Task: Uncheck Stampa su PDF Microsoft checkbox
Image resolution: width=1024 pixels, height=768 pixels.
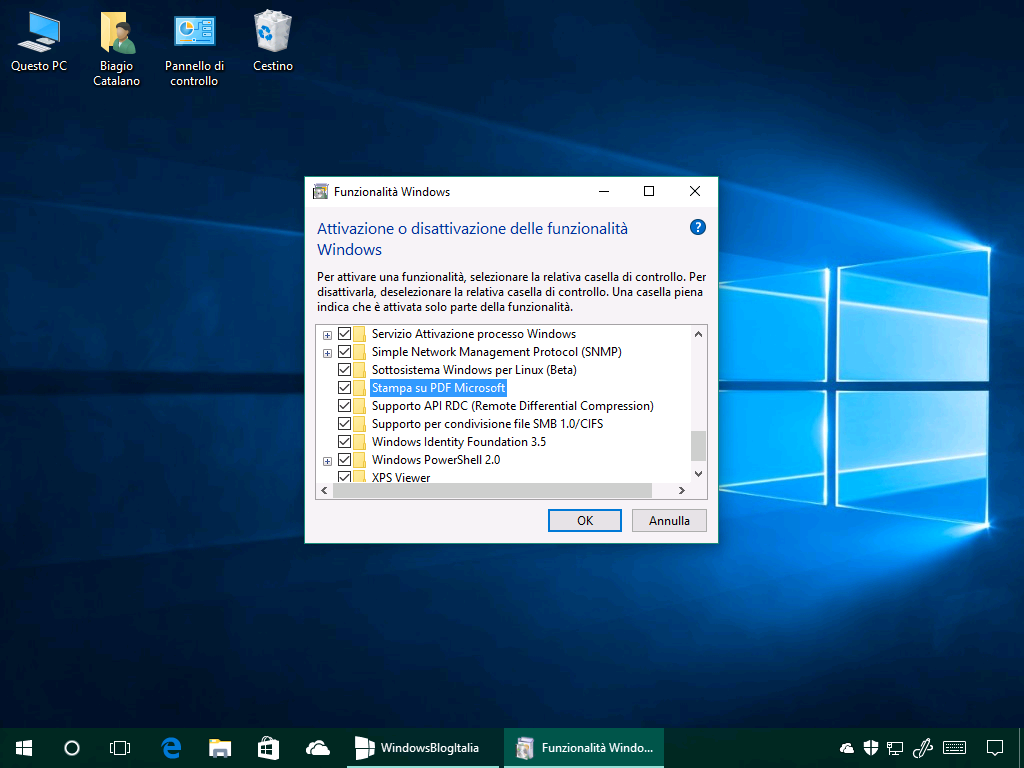Action: pyautogui.click(x=344, y=388)
